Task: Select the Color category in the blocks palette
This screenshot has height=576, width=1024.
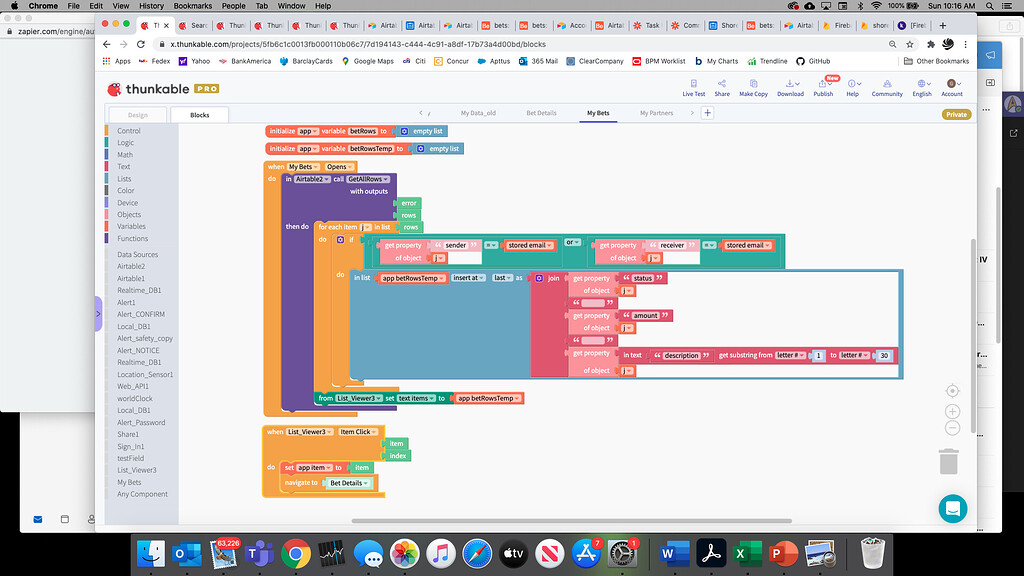Action: 124,190
